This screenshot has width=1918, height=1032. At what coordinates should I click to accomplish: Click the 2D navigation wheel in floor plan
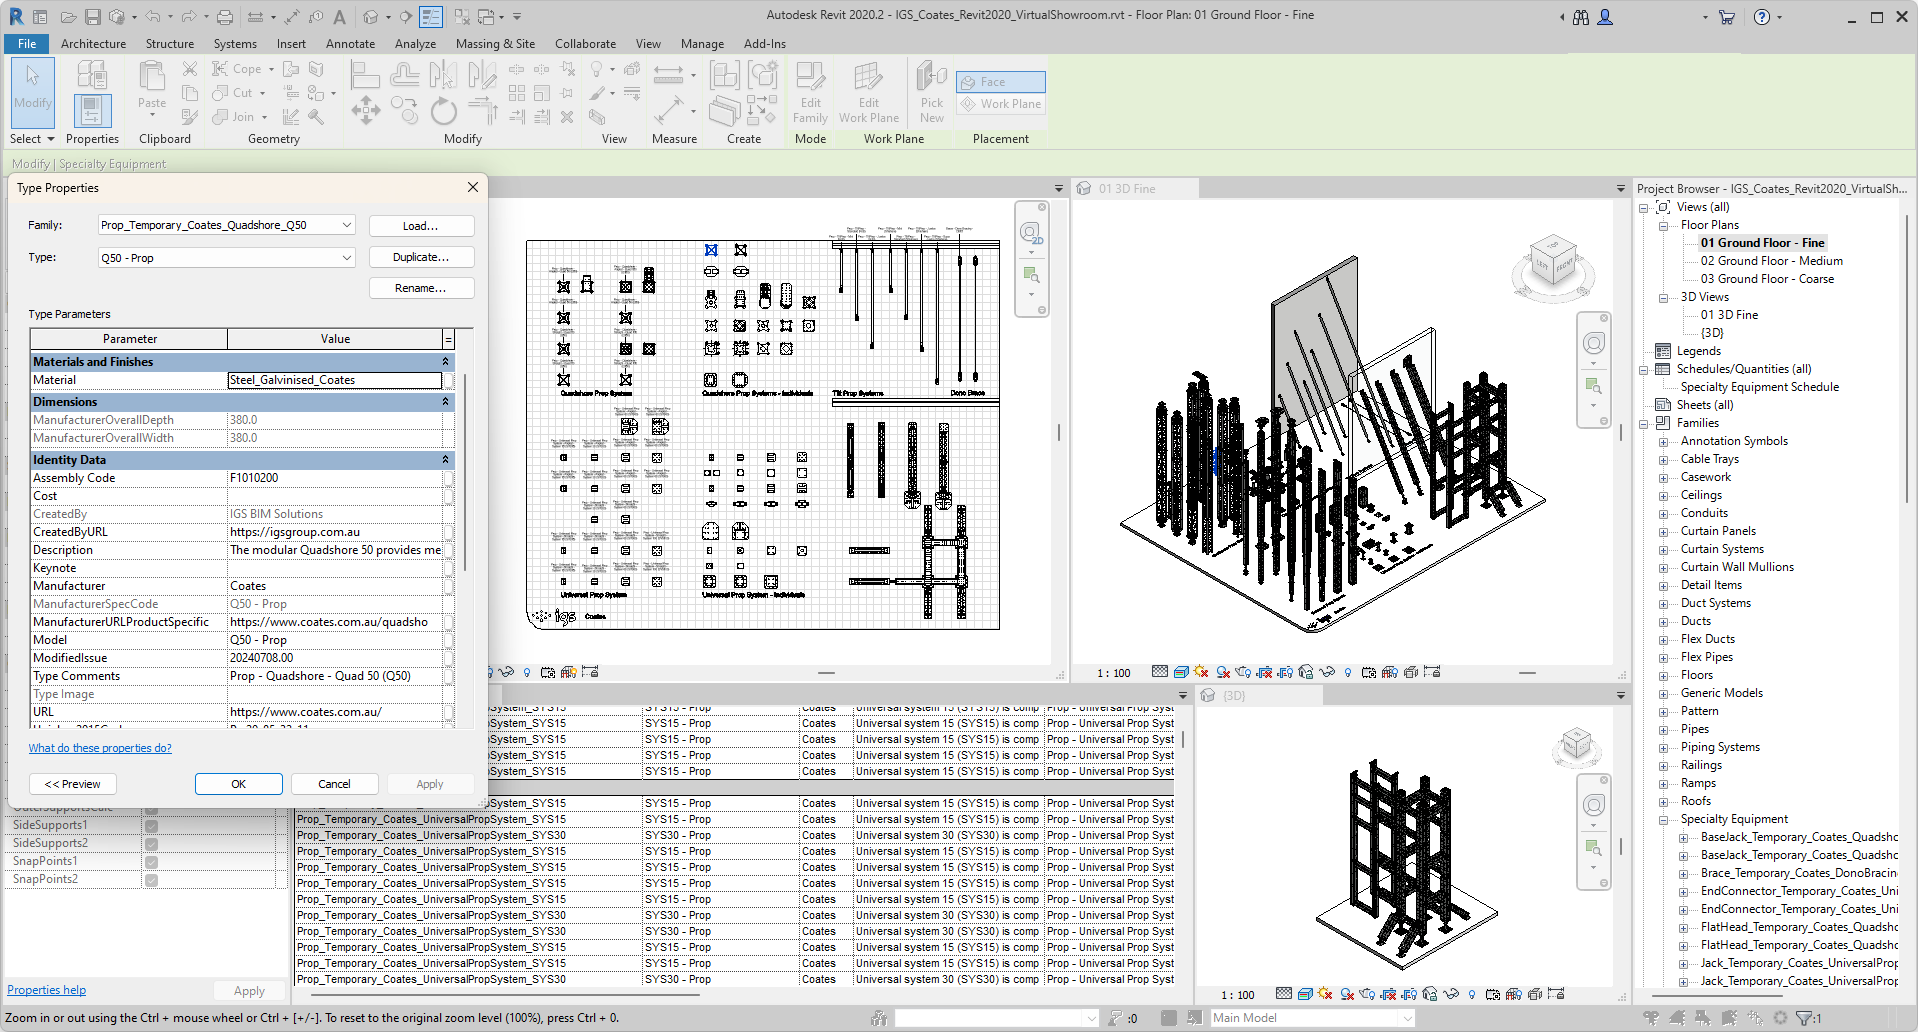1030,234
